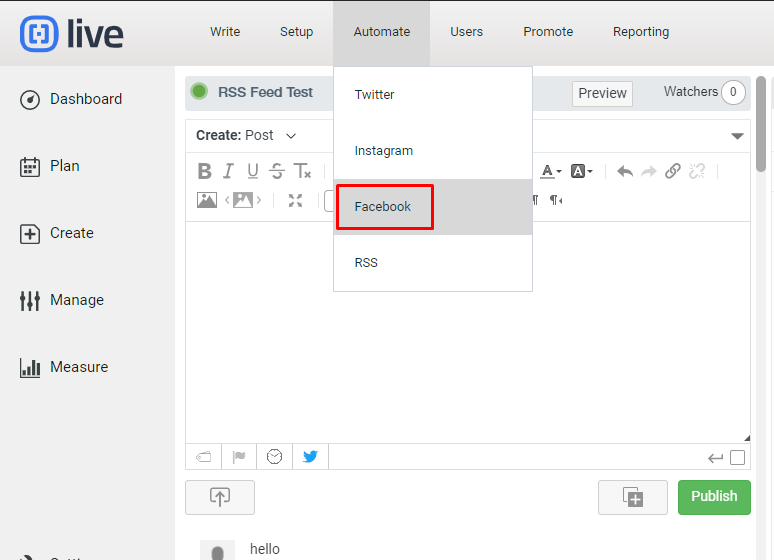The image size is (774, 560).
Task: Open the Measure chart section
Action: coord(64,367)
